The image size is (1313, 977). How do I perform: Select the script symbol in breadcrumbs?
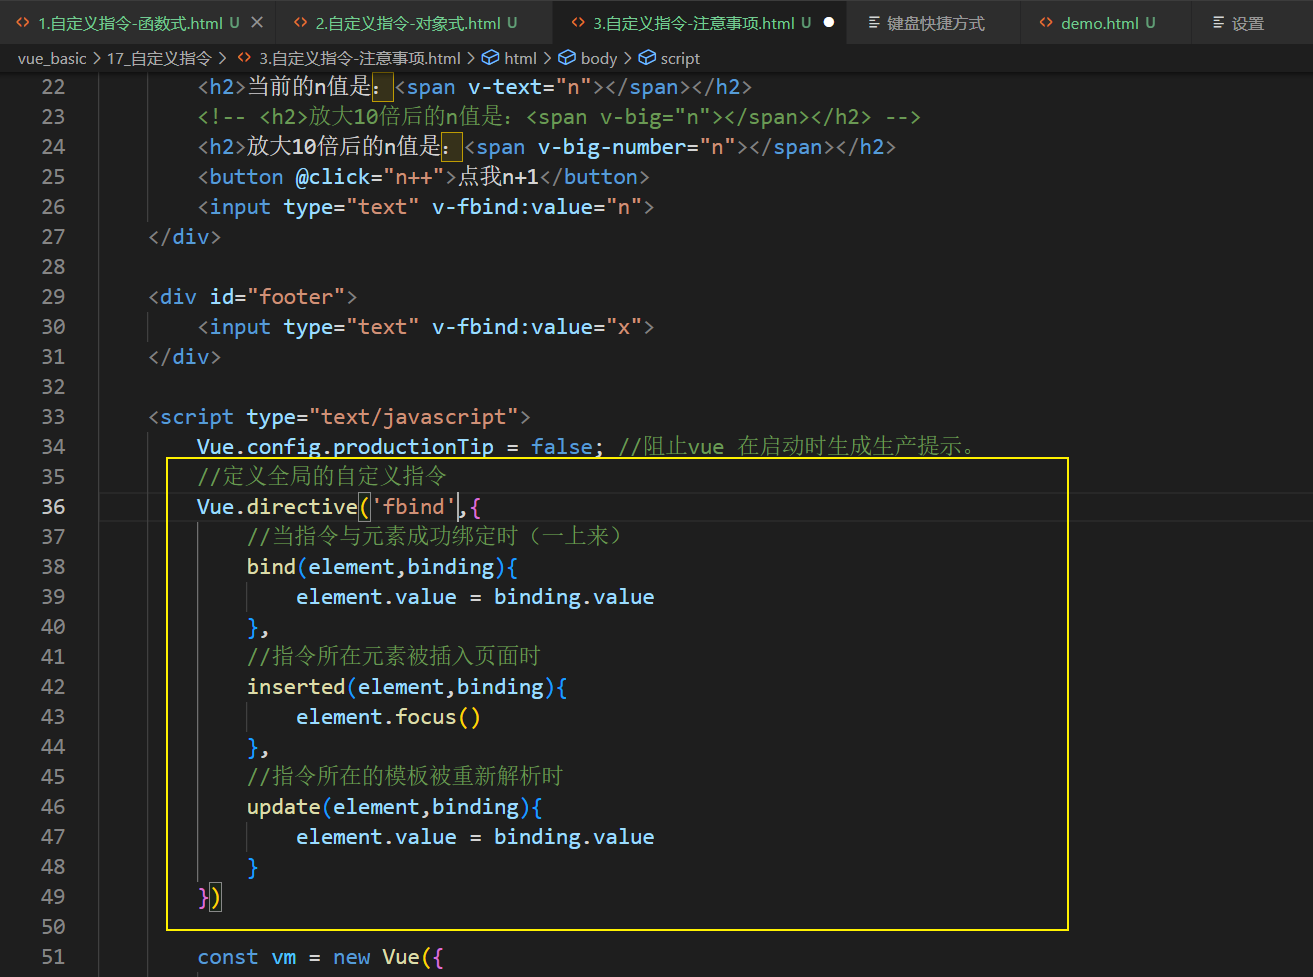pos(680,58)
